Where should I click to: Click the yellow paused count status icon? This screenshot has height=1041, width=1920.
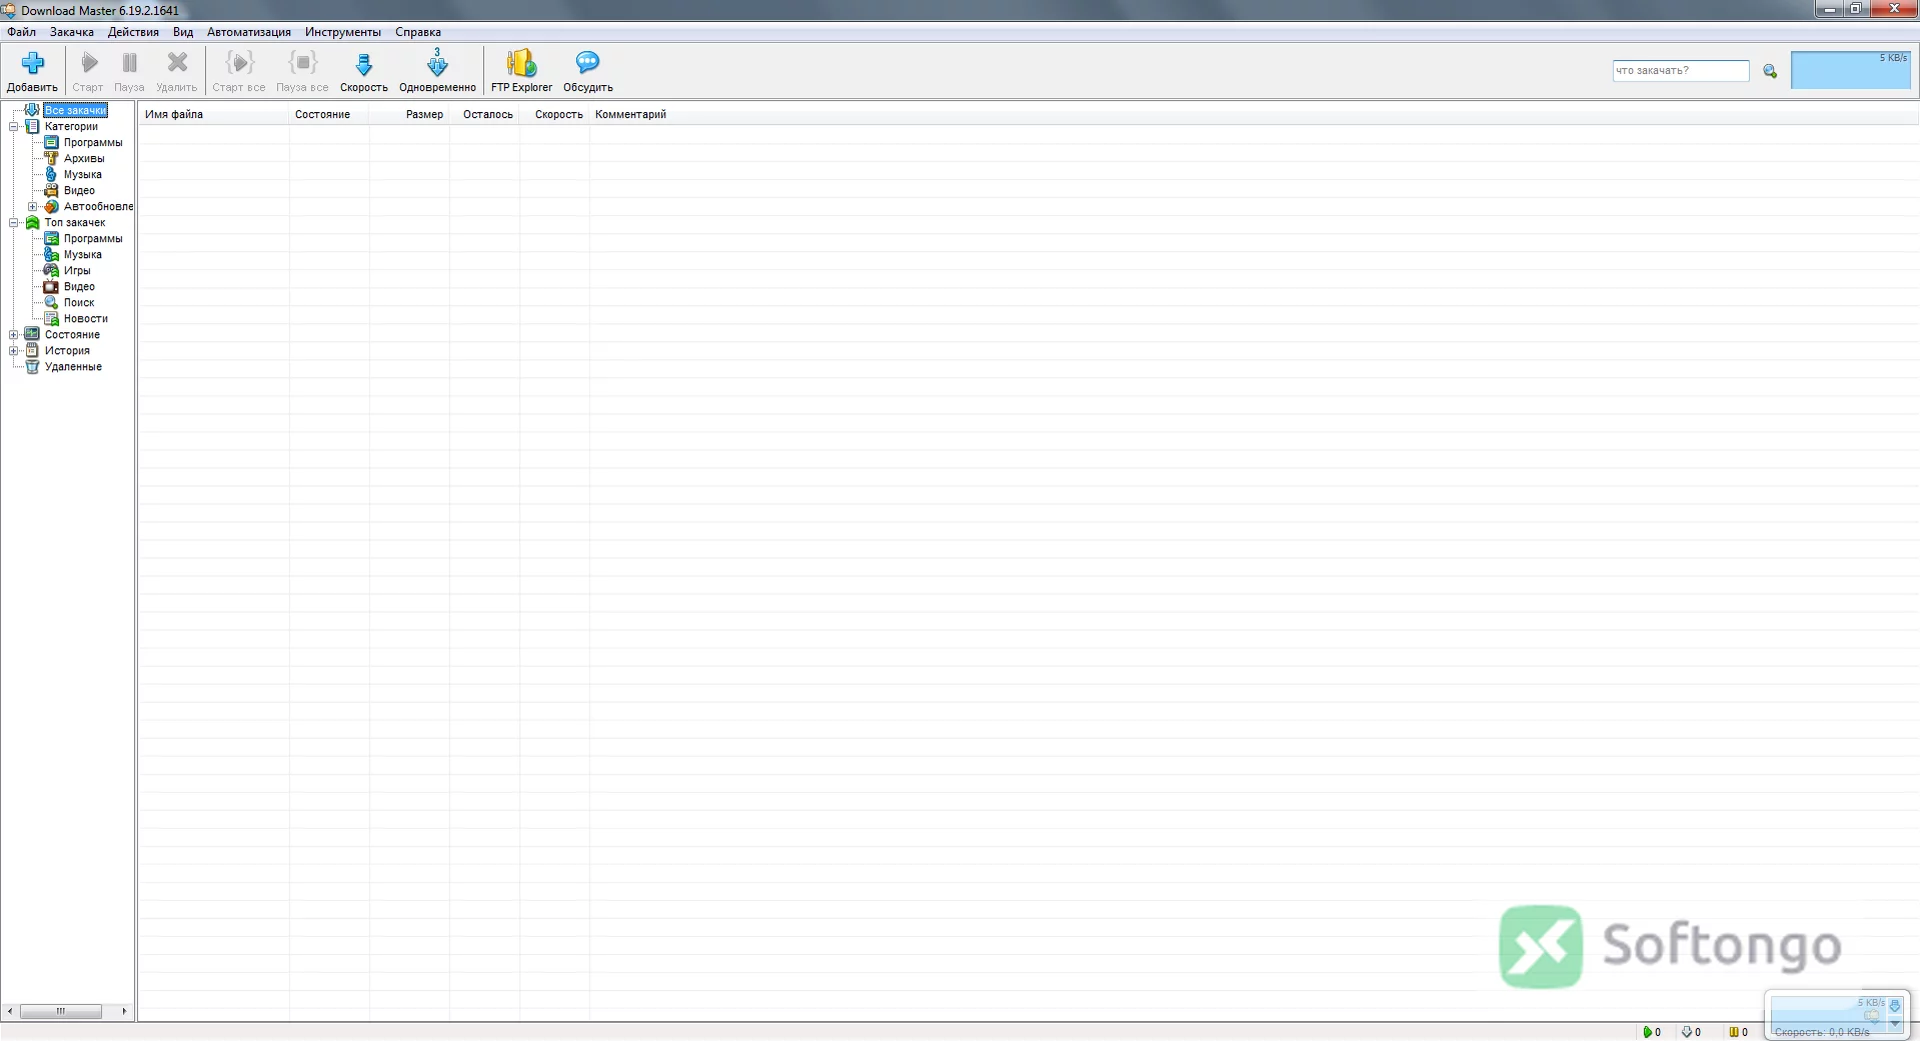pyautogui.click(x=1734, y=1032)
